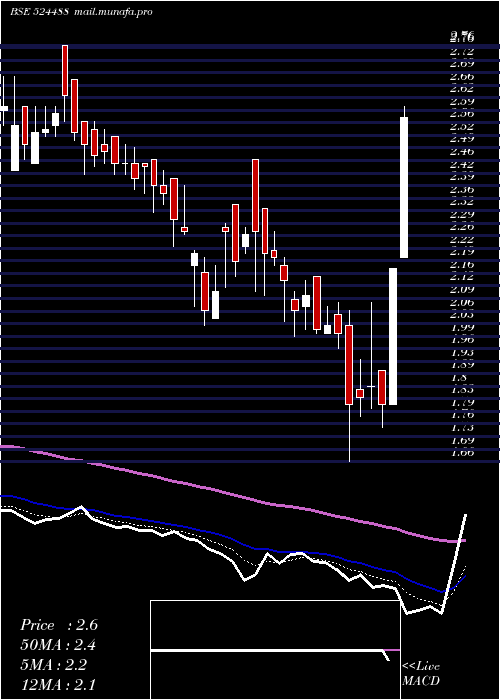Click the 2.72 price axis label
The width and height of the screenshot is (500, 700).
click(462, 52)
